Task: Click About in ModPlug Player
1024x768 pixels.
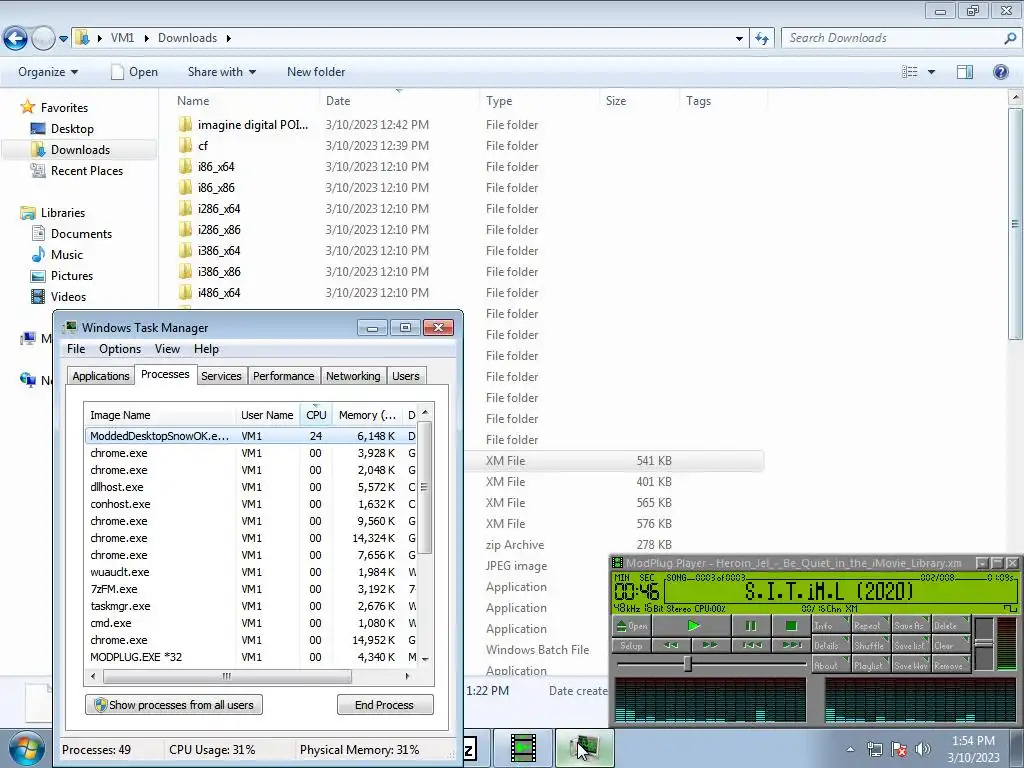Action: pyautogui.click(x=830, y=665)
